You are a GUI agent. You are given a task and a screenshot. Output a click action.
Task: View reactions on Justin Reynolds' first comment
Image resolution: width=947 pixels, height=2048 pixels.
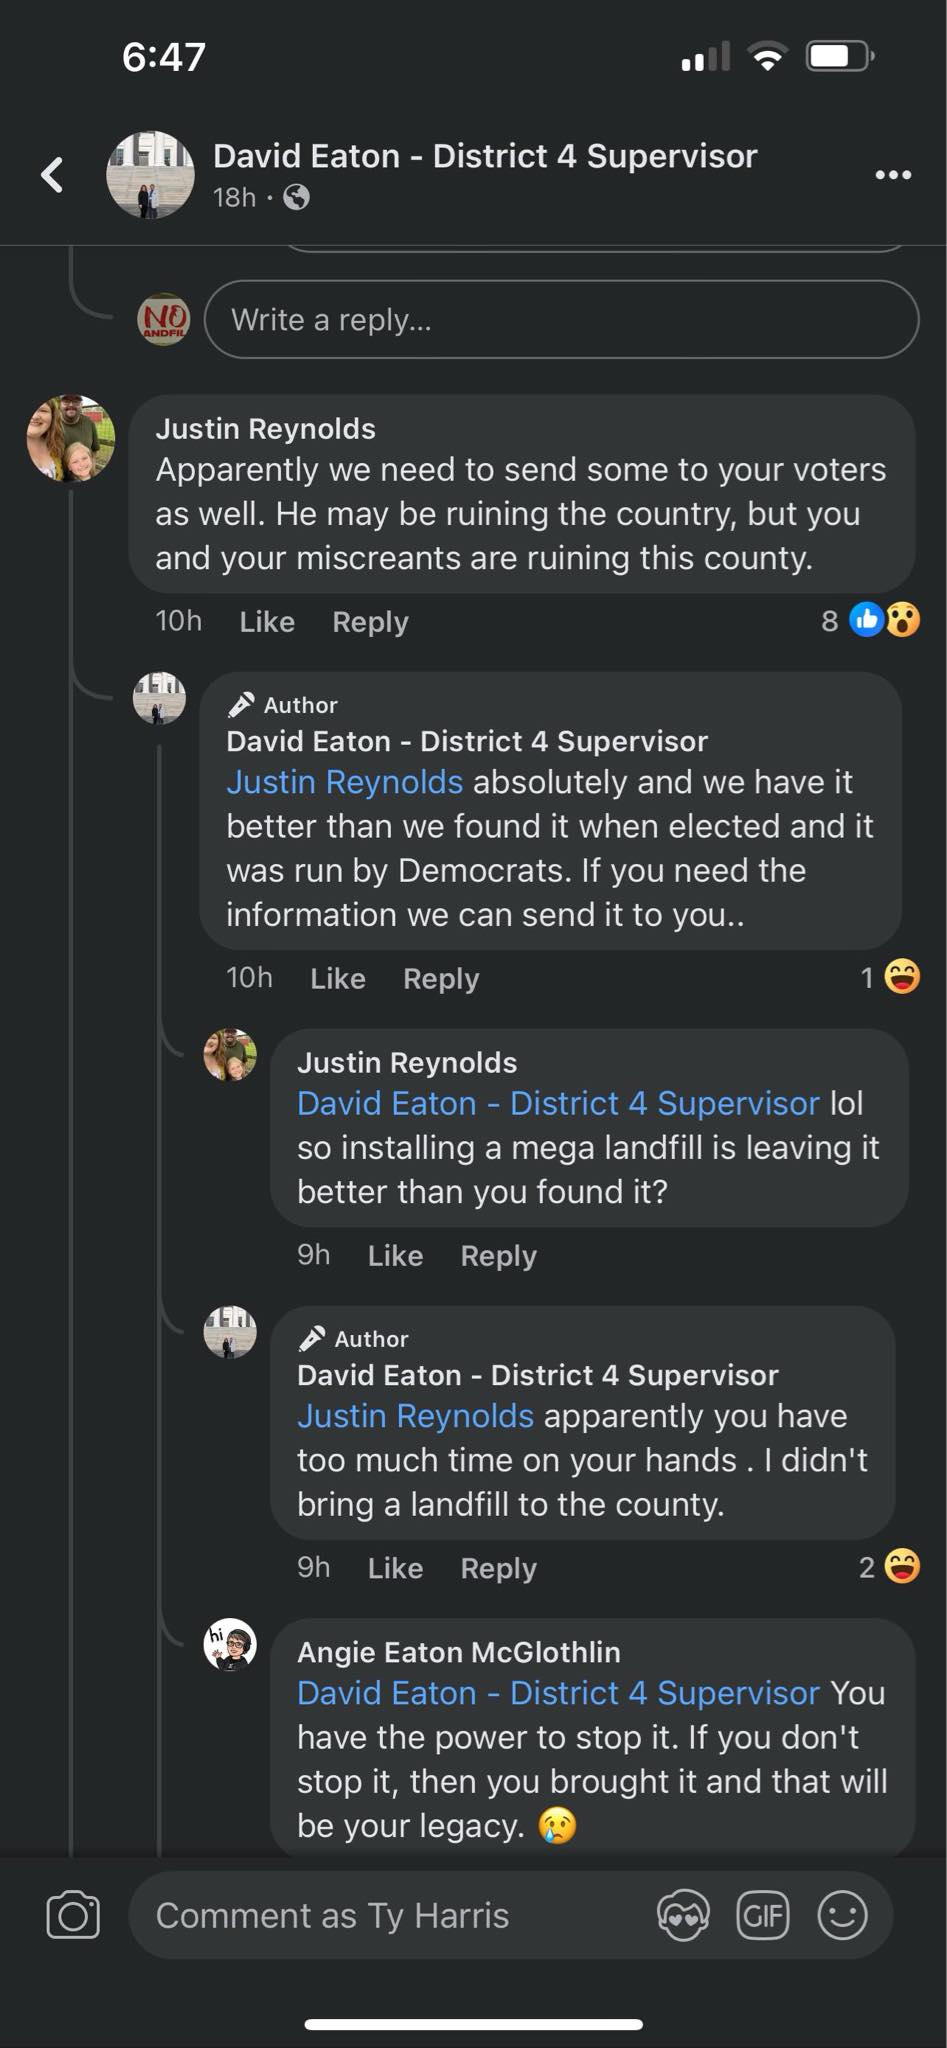(x=884, y=621)
